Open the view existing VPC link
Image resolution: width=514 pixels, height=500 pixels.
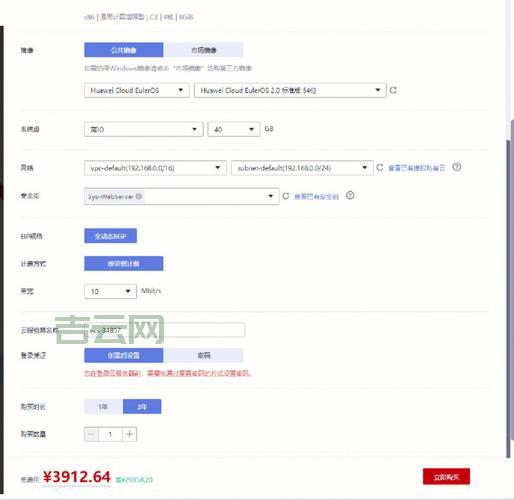point(417,168)
